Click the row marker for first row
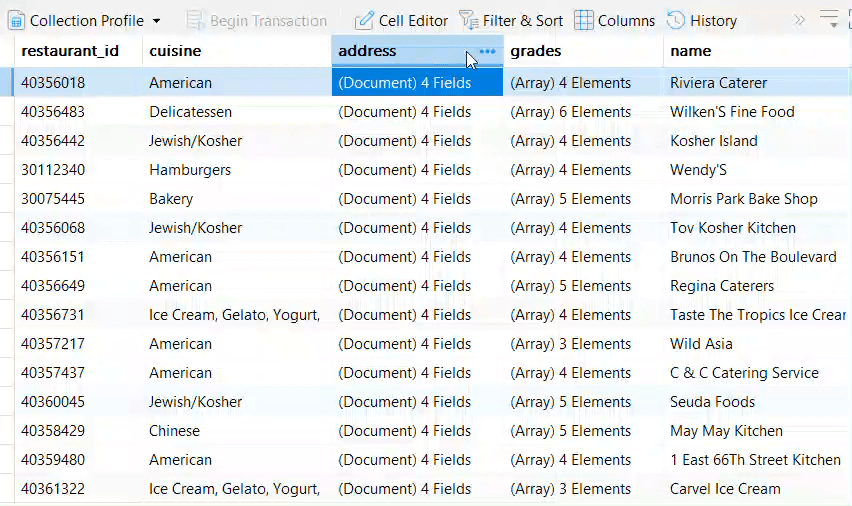The height and width of the screenshot is (506, 852). (x=7, y=83)
